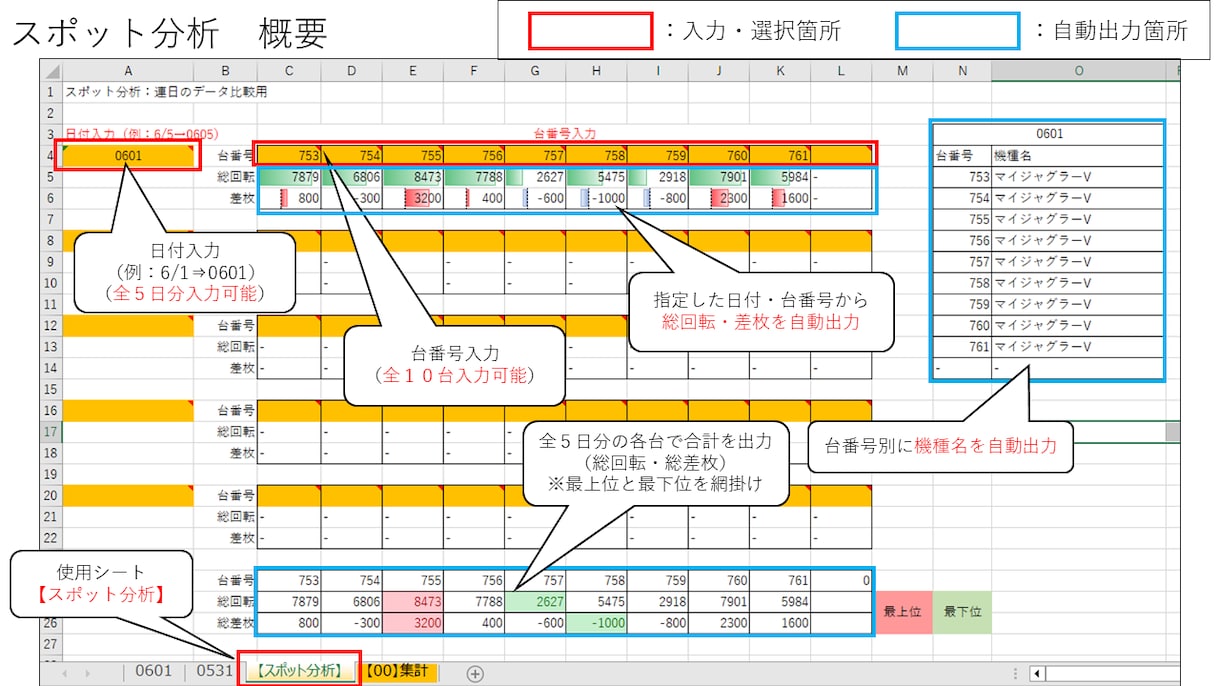The height and width of the screenshot is (686, 1220).
Task: Select マイジャグラーV next to 757
Action: 1078,261
